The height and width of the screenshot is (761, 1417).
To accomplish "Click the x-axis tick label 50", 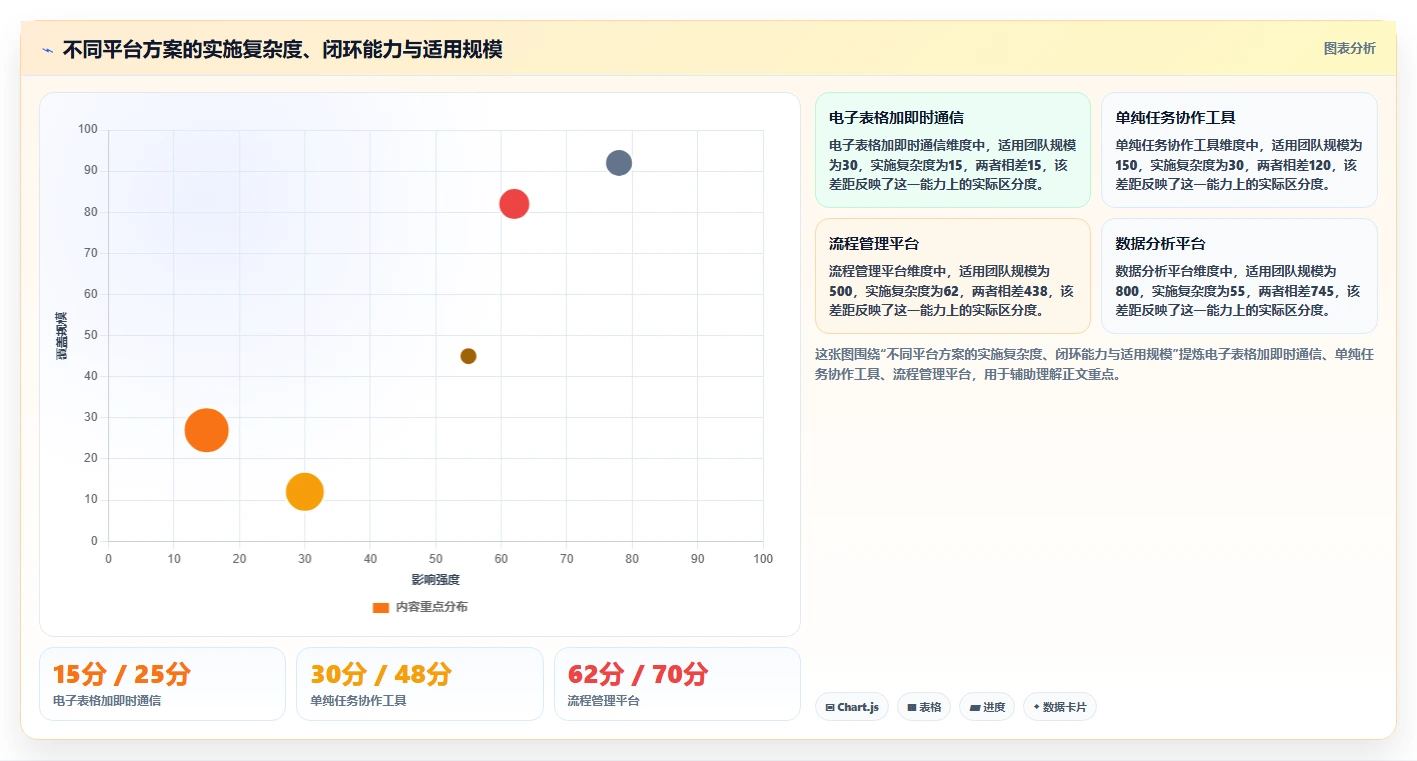I will tap(436, 559).
